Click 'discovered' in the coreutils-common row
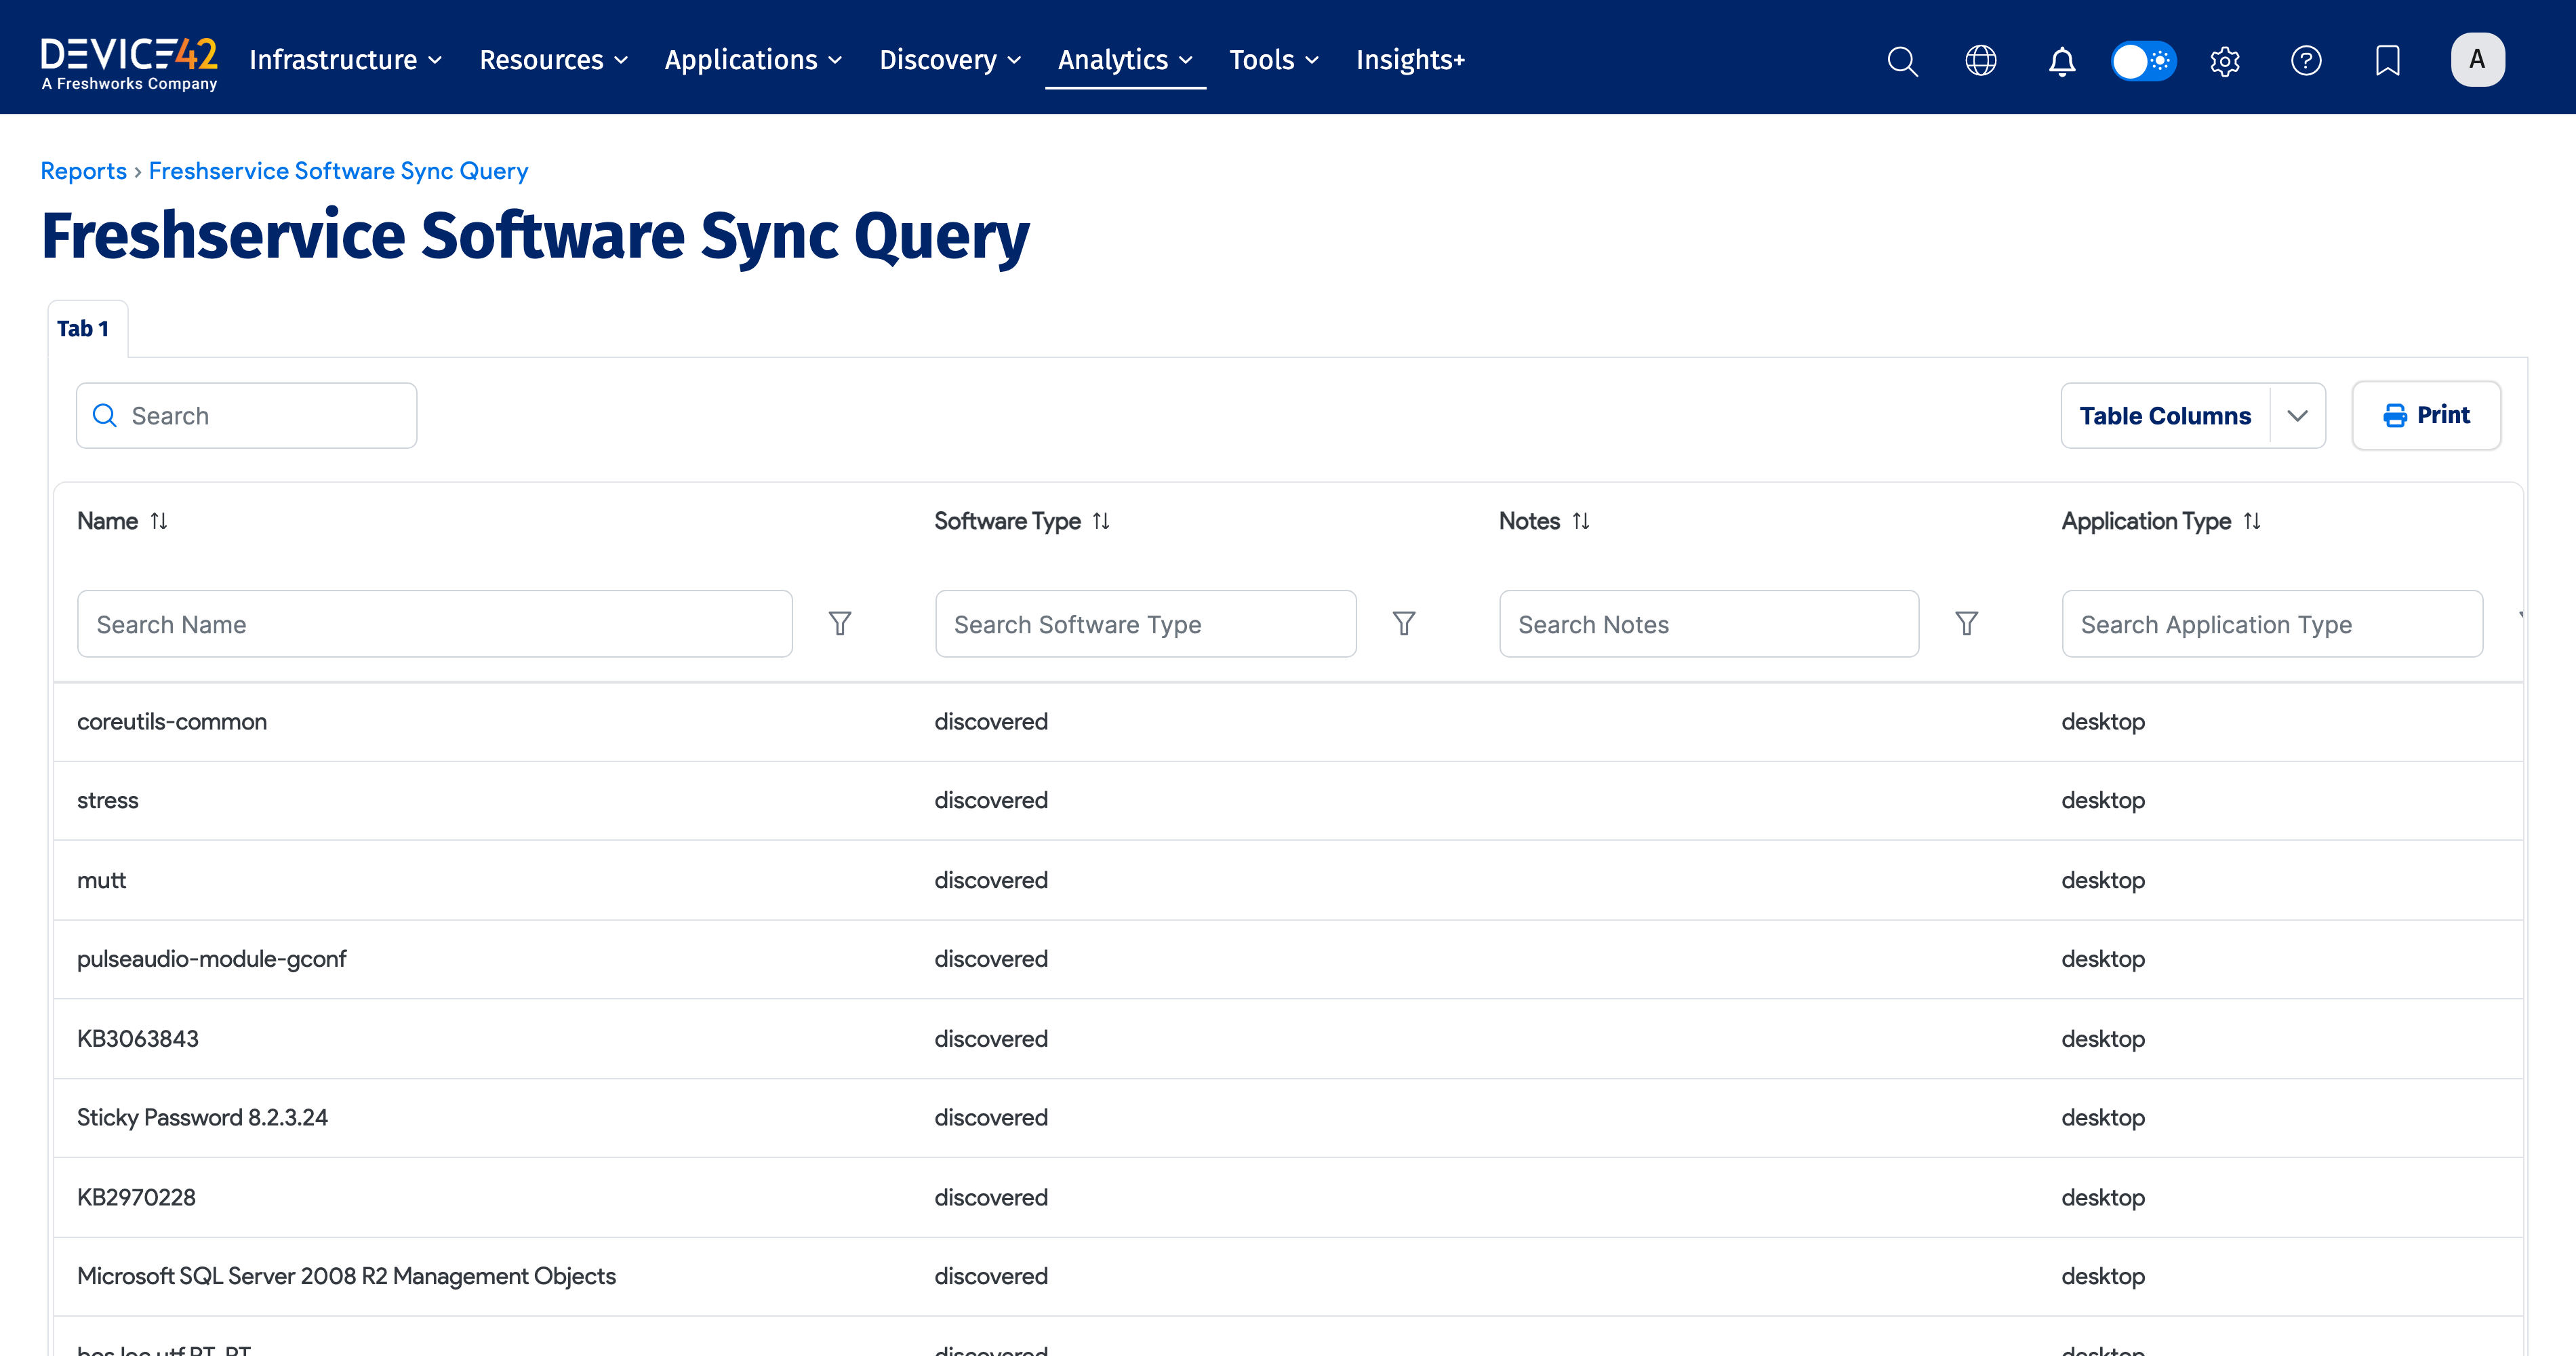Viewport: 2576px width, 1356px height. [991, 722]
